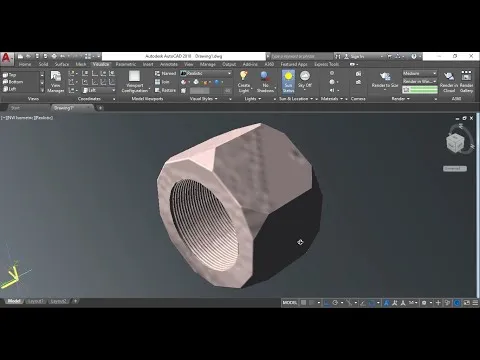Switch to the Parametric ribbon tab
Screen dimensions: 480x360
(126, 64)
